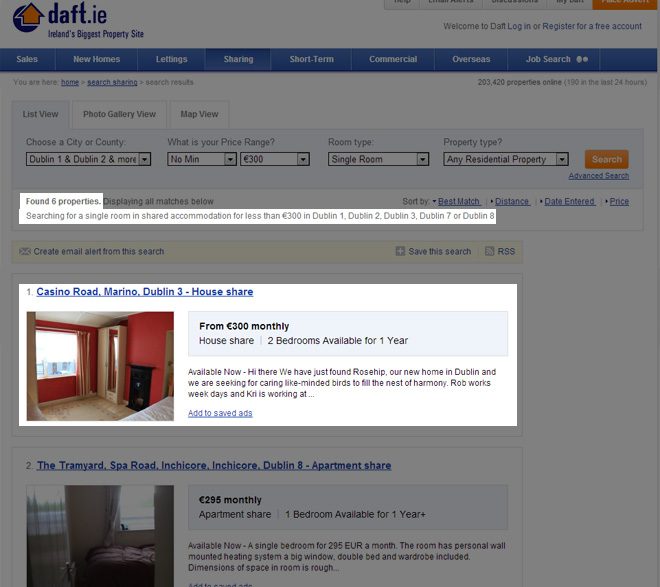The width and height of the screenshot is (660, 587).
Task: Click the Found 6 properties text
Action: (63, 201)
